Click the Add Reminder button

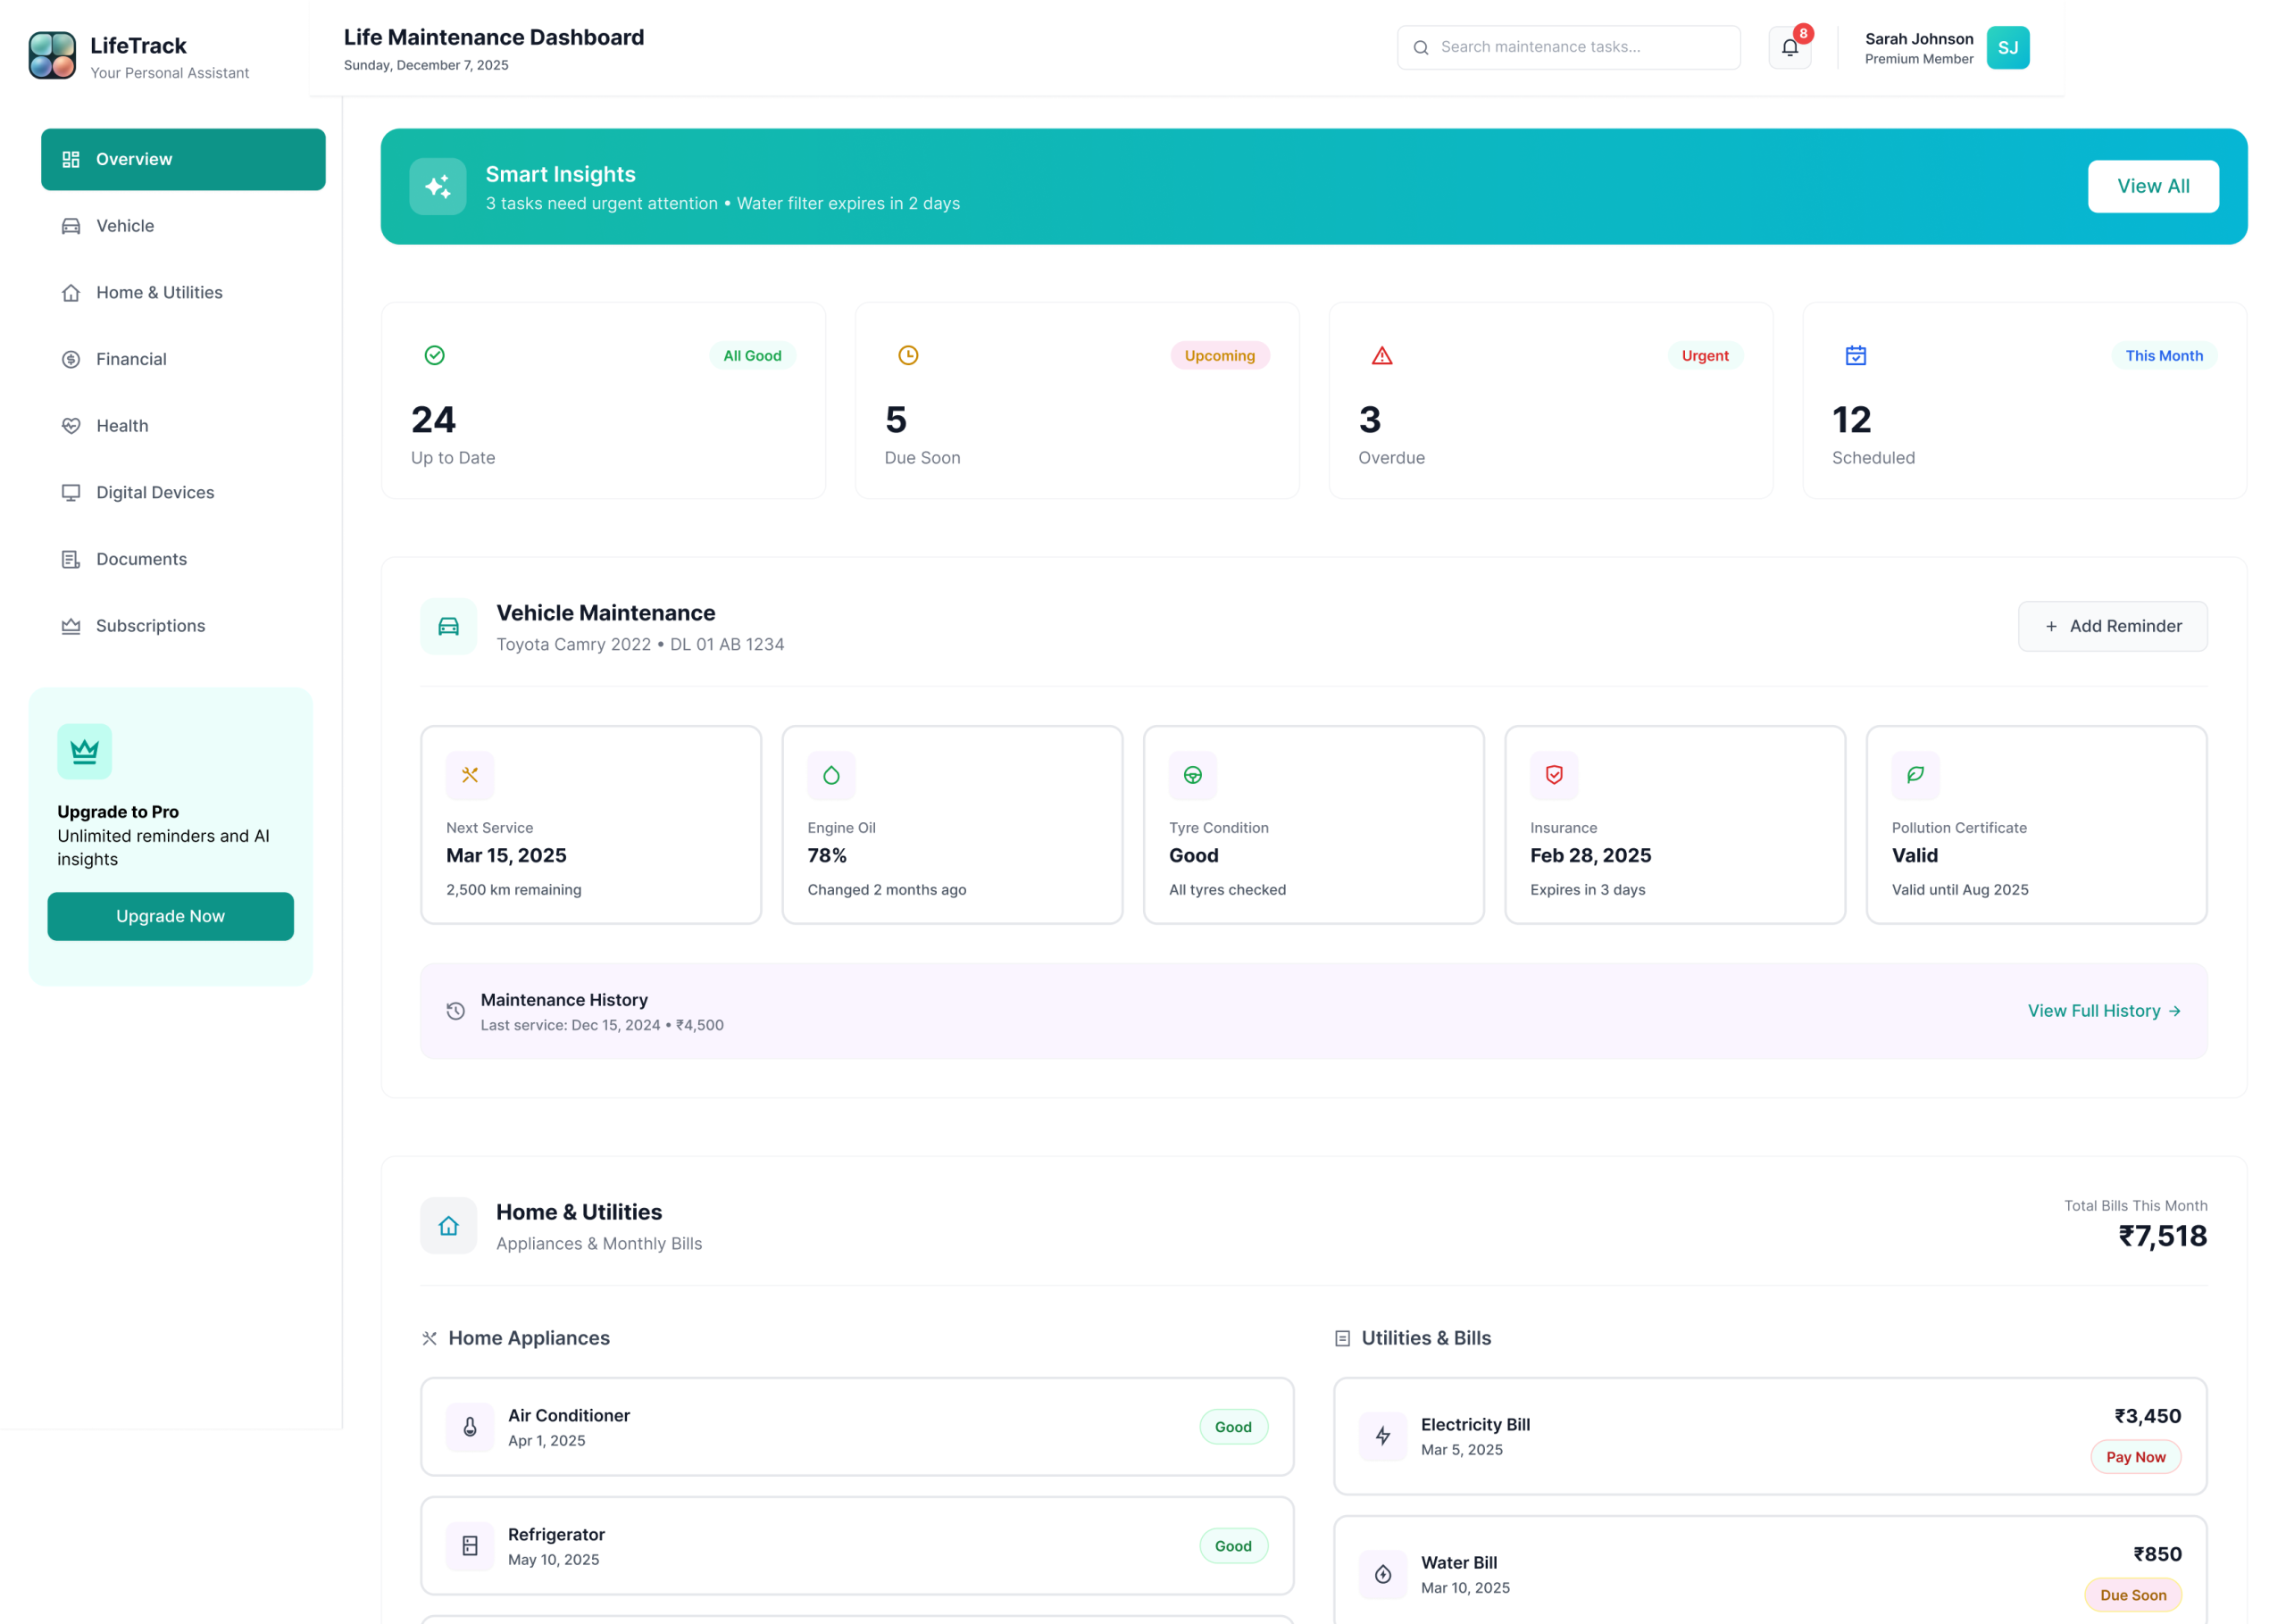click(2112, 626)
